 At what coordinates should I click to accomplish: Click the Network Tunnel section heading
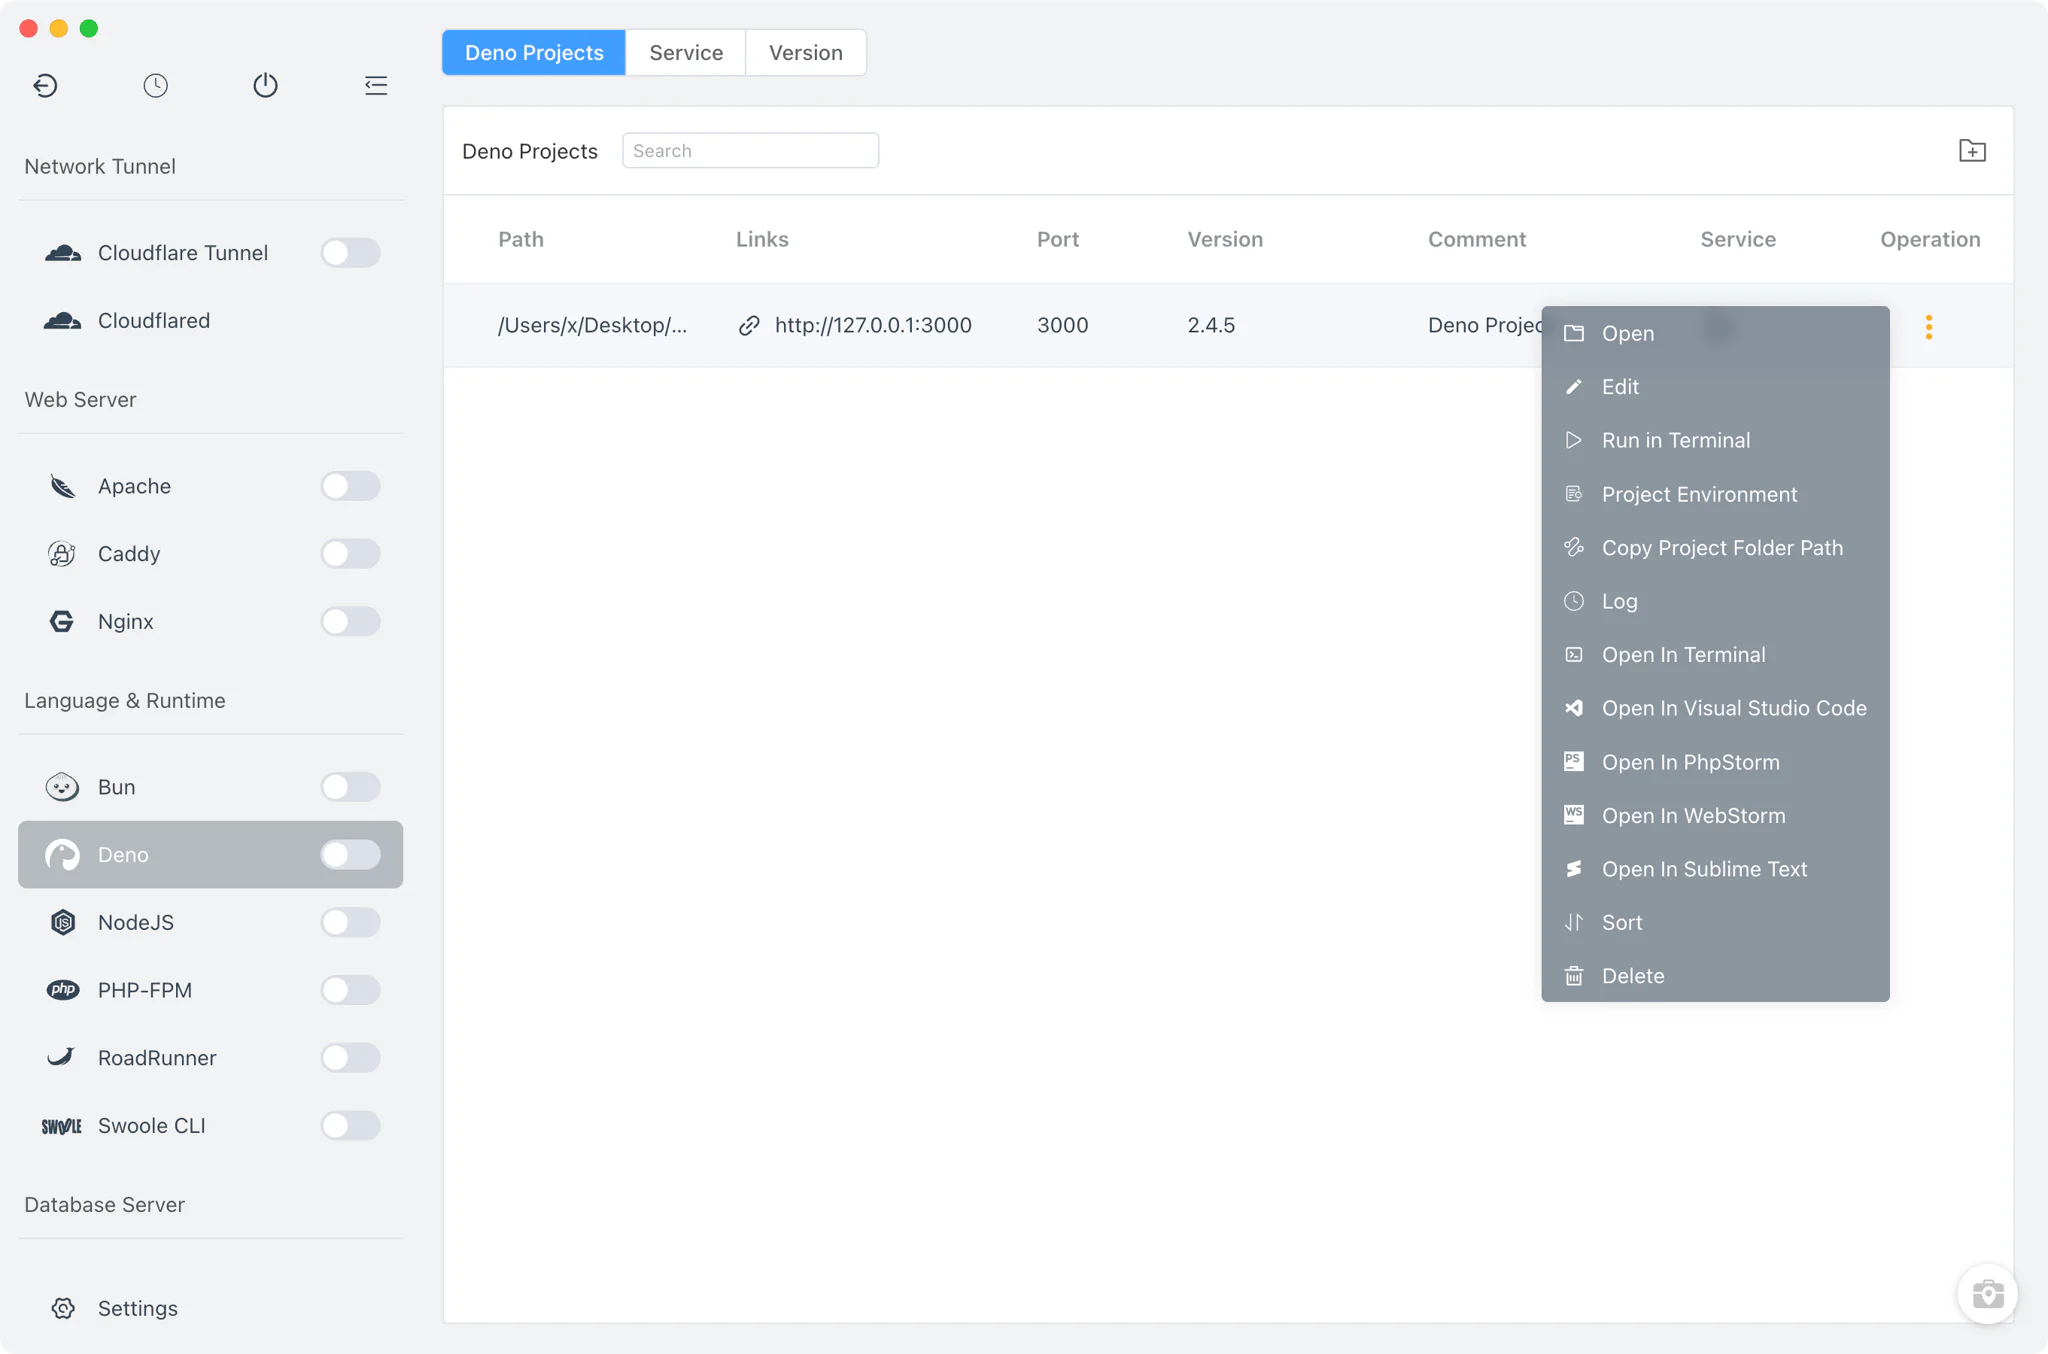click(x=100, y=167)
